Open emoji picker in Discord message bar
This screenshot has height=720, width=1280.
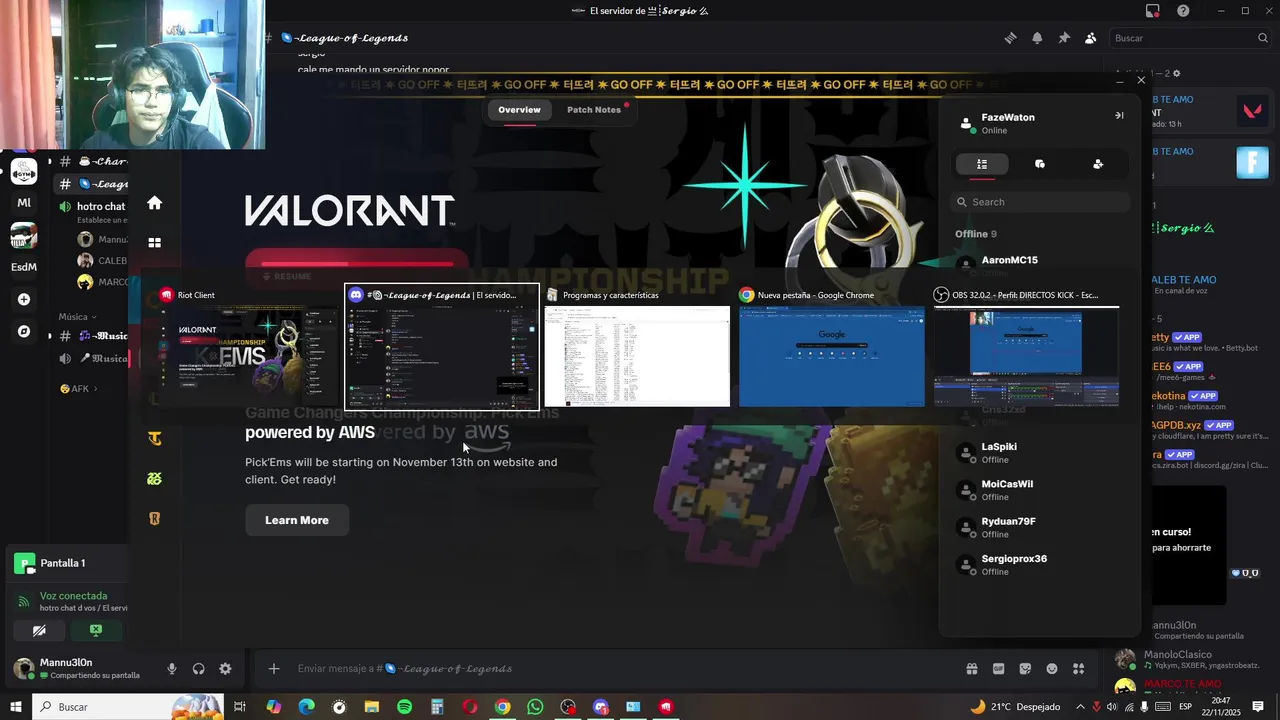(1051, 669)
